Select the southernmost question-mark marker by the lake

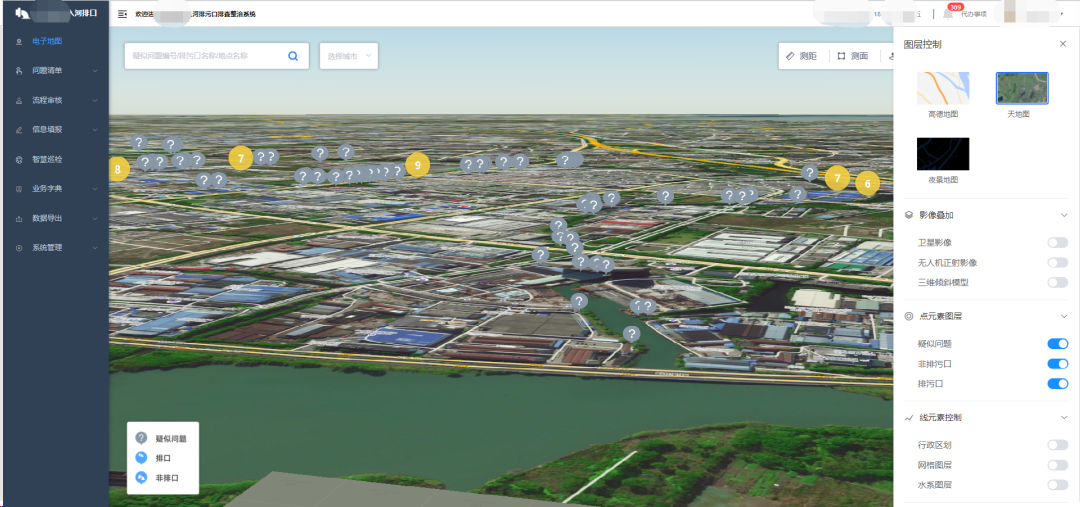632,334
